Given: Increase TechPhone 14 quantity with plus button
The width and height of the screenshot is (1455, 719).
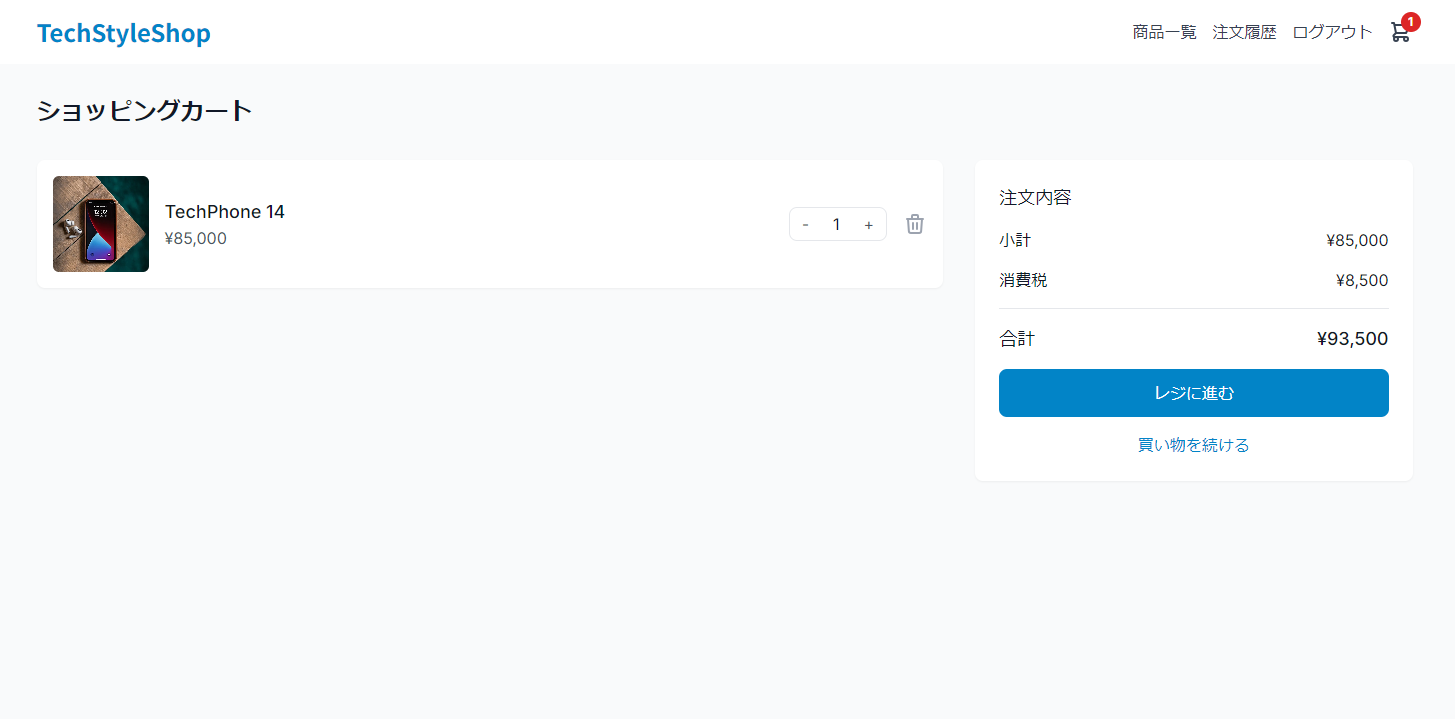Looking at the screenshot, I should [869, 224].
